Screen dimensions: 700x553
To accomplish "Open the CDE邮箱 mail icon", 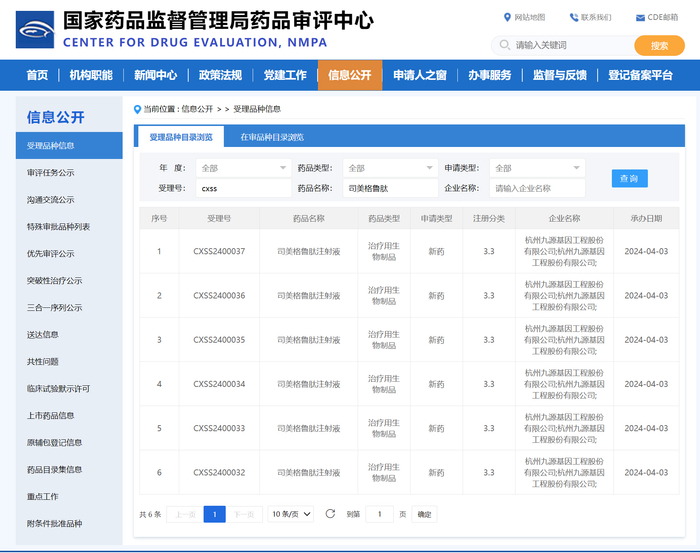I will coord(640,17).
